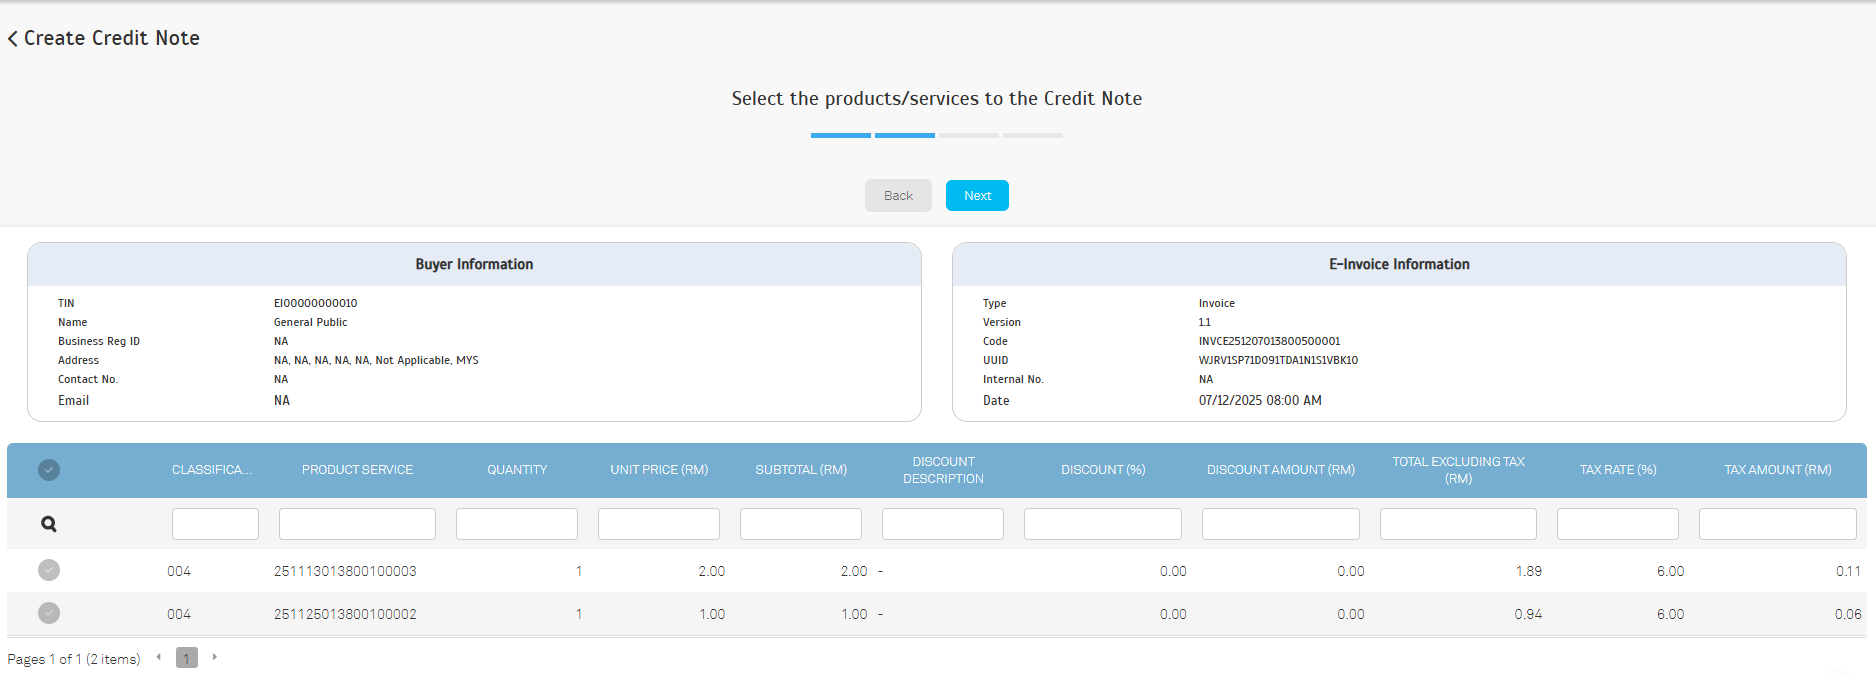Go to previous page using pagination arrow
The height and width of the screenshot is (673, 1876).
point(158,657)
